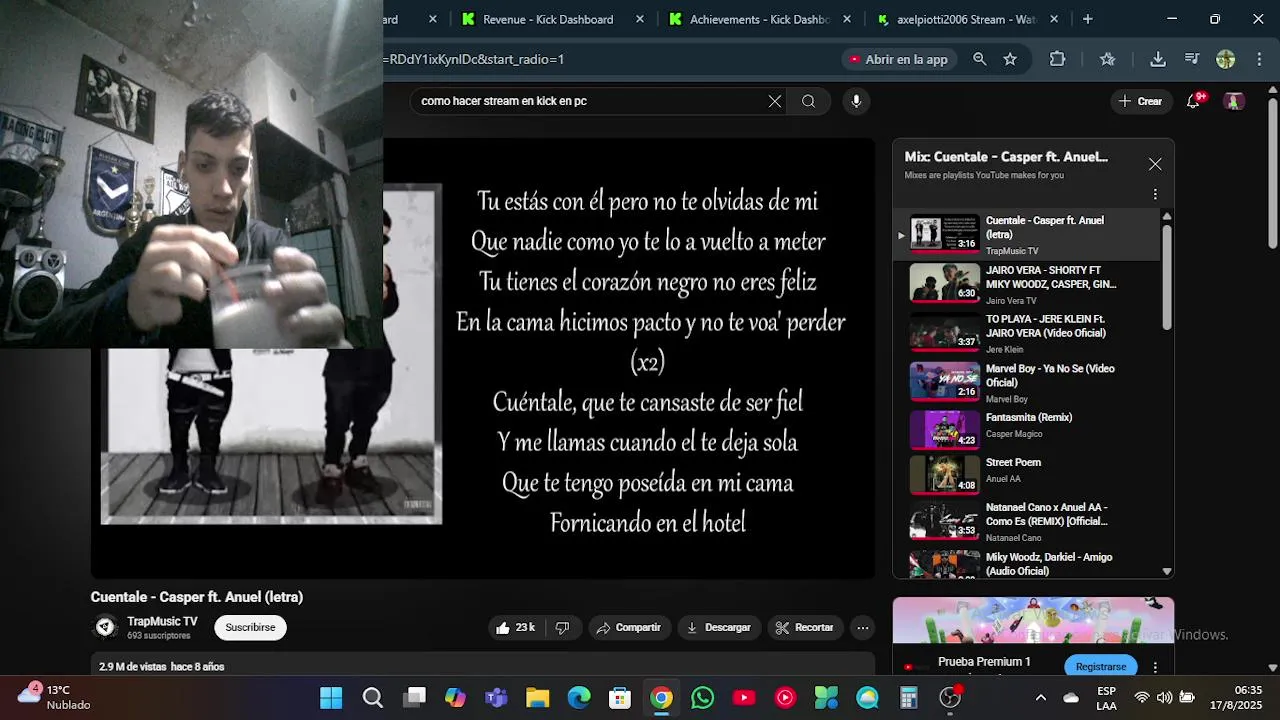Like the video with 23 k likes
This screenshot has width=1280, height=720.
tap(515, 628)
